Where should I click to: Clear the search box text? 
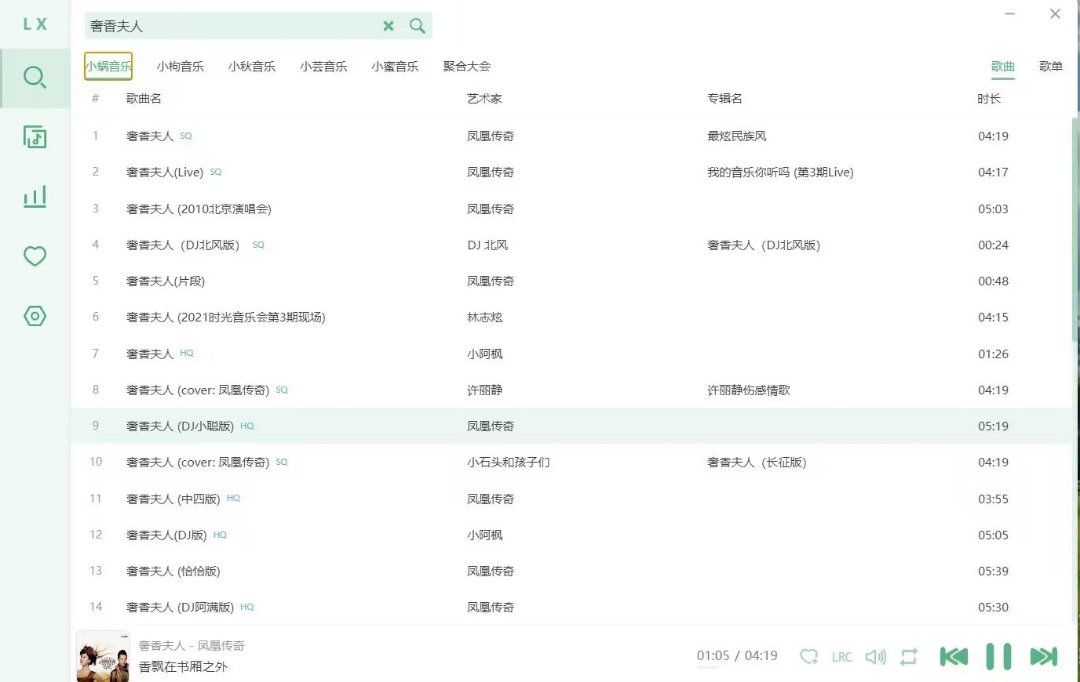point(388,26)
